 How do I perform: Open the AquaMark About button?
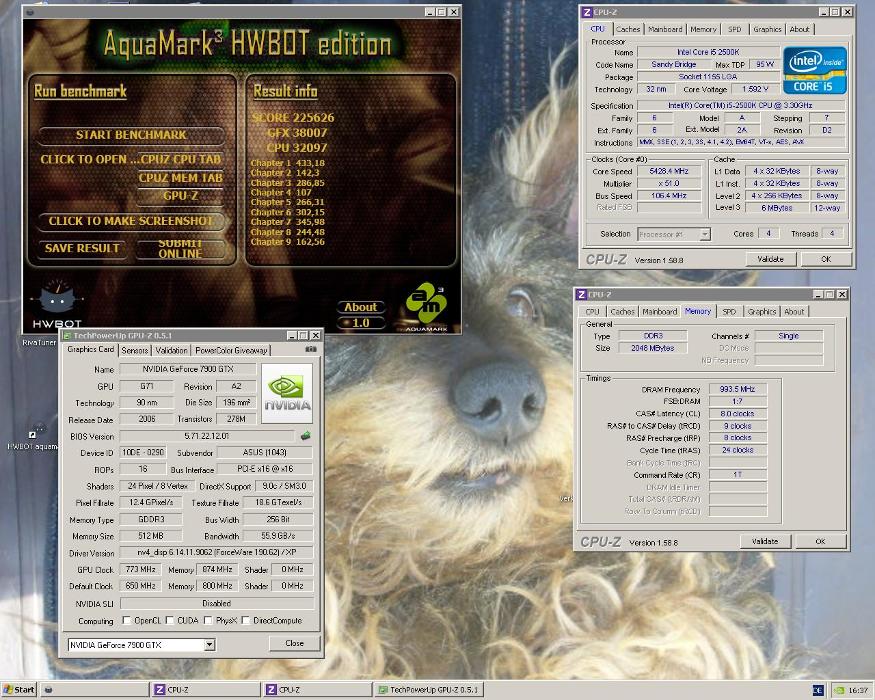360,307
